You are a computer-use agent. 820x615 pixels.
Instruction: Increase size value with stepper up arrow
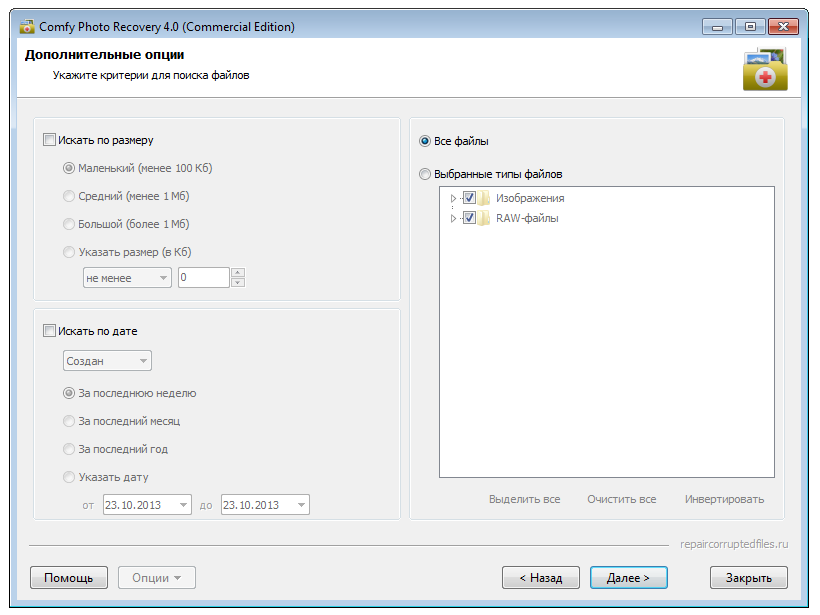click(238, 272)
